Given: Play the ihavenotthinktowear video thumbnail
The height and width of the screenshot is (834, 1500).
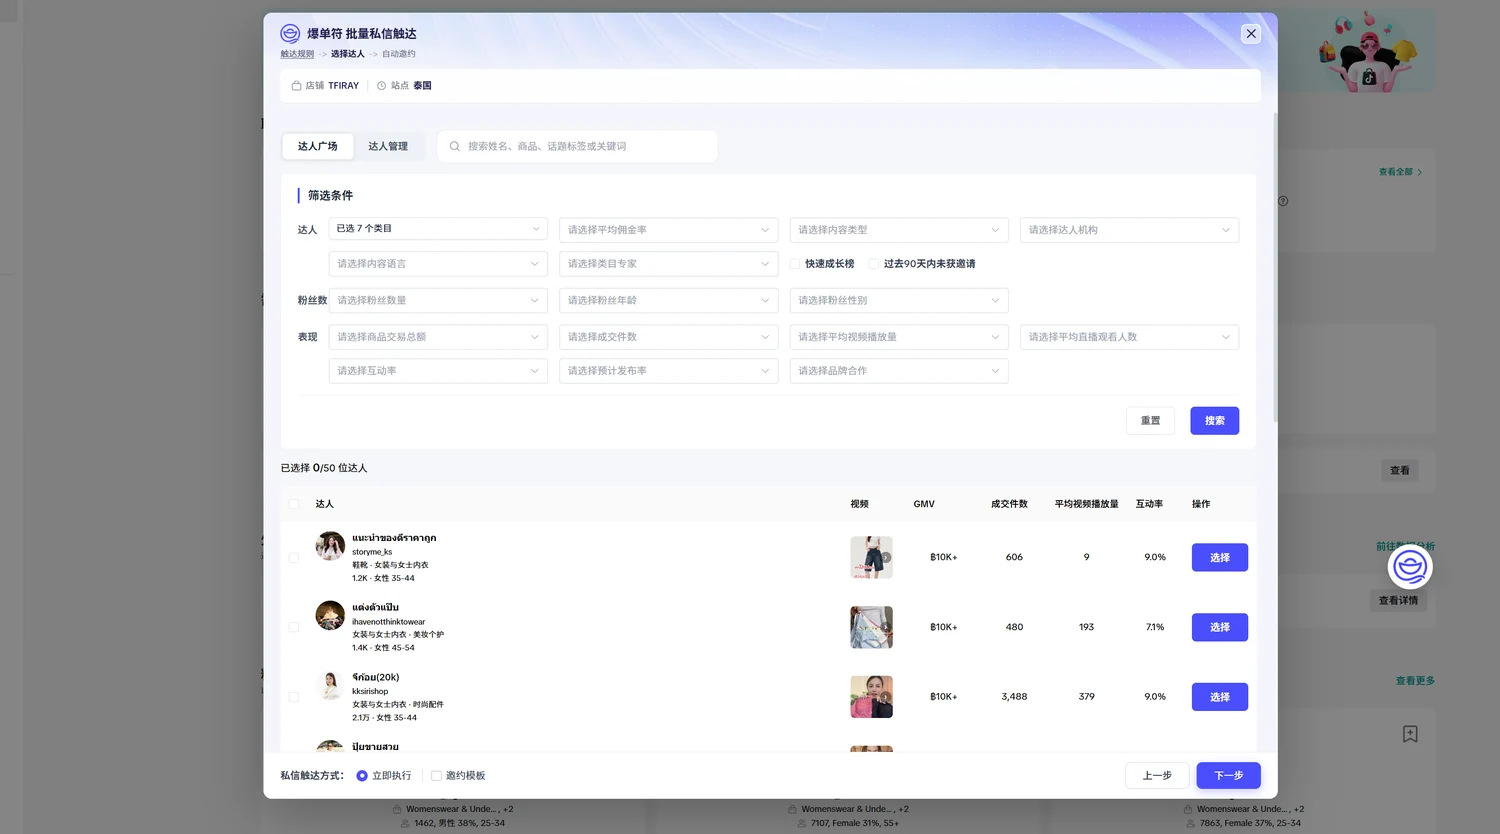Looking at the screenshot, I should (871, 627).
